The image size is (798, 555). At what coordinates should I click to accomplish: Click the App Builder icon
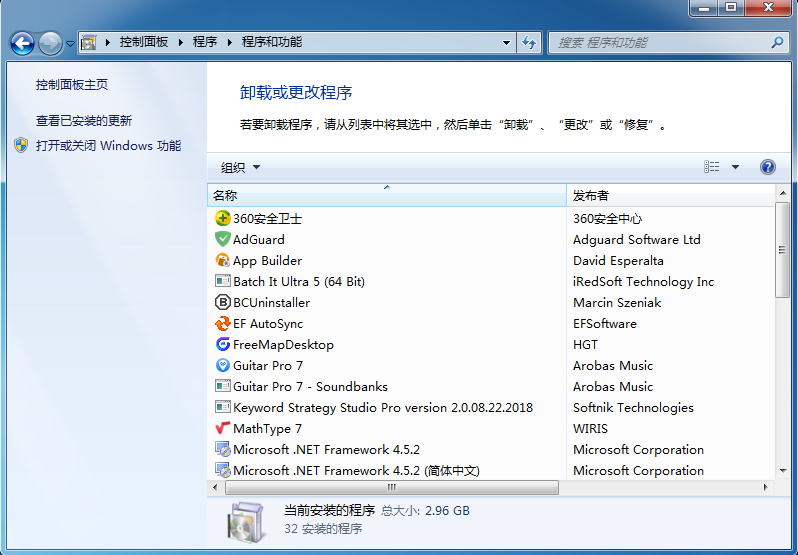pyautogui.click(x=222, y=260)
